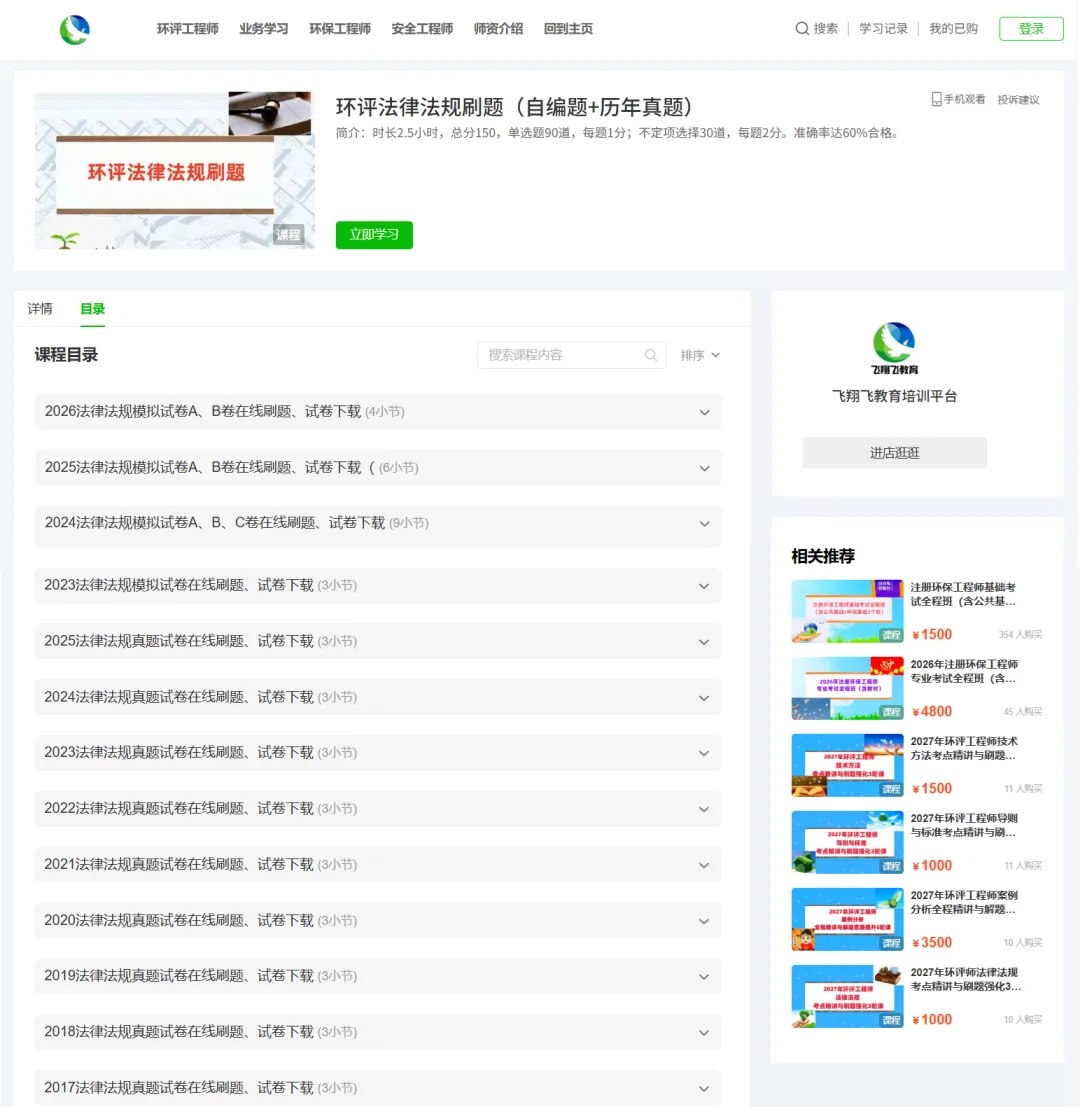Viewport: 1080px width, 1107px height.
Task: Expand 2022法律法规真题试卷 section
Action: click(x=378, y=808)
